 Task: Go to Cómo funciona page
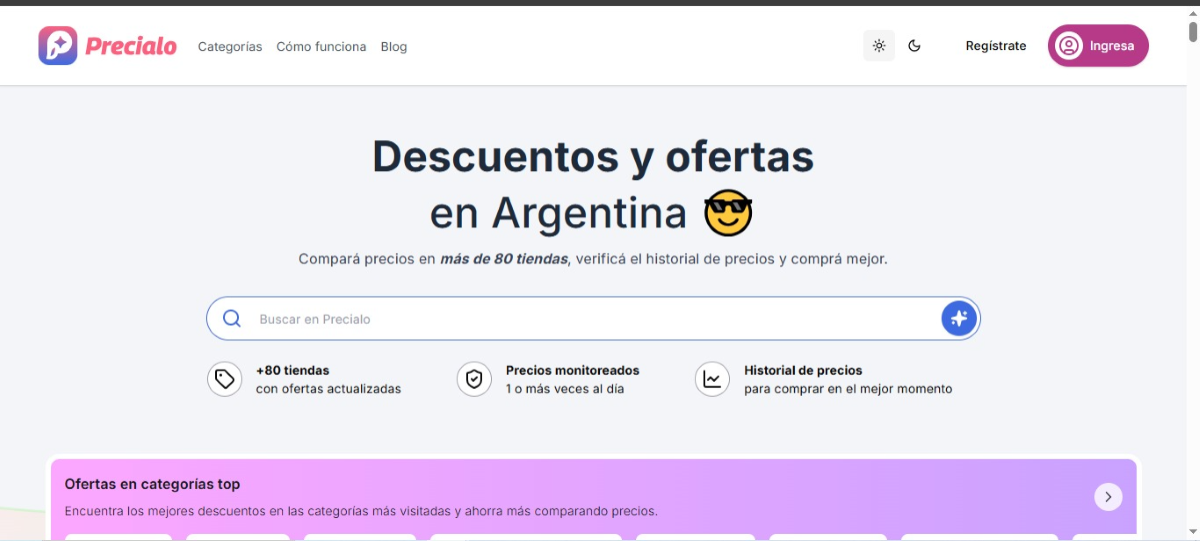click(321, 47)
